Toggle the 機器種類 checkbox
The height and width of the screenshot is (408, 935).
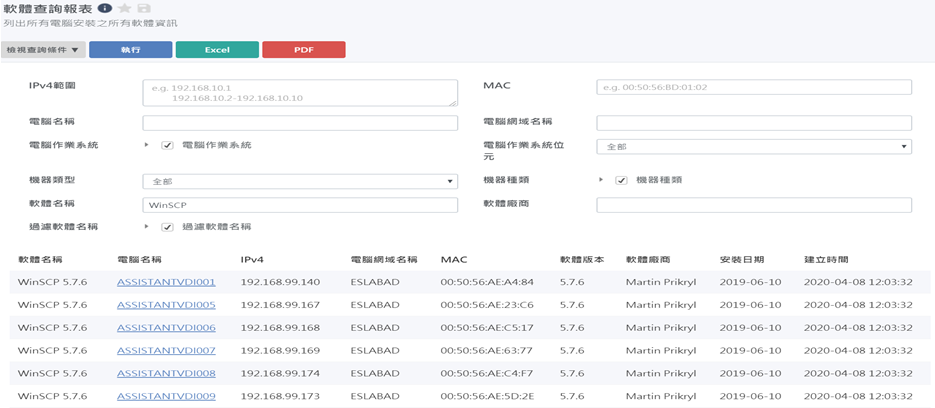pos(621,181)
